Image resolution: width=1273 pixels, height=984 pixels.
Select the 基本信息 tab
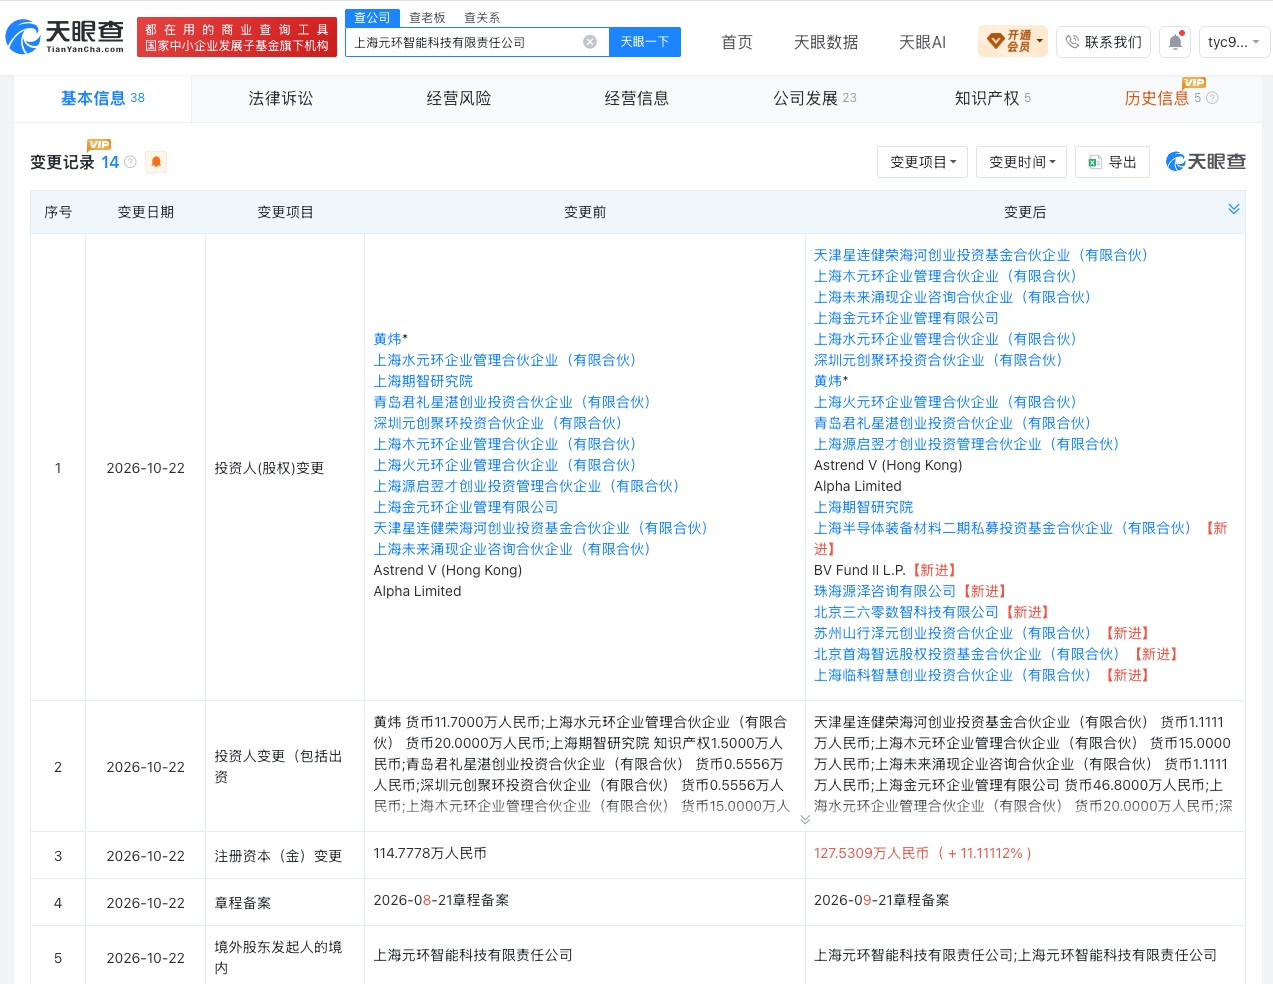[x=103, y=98]
